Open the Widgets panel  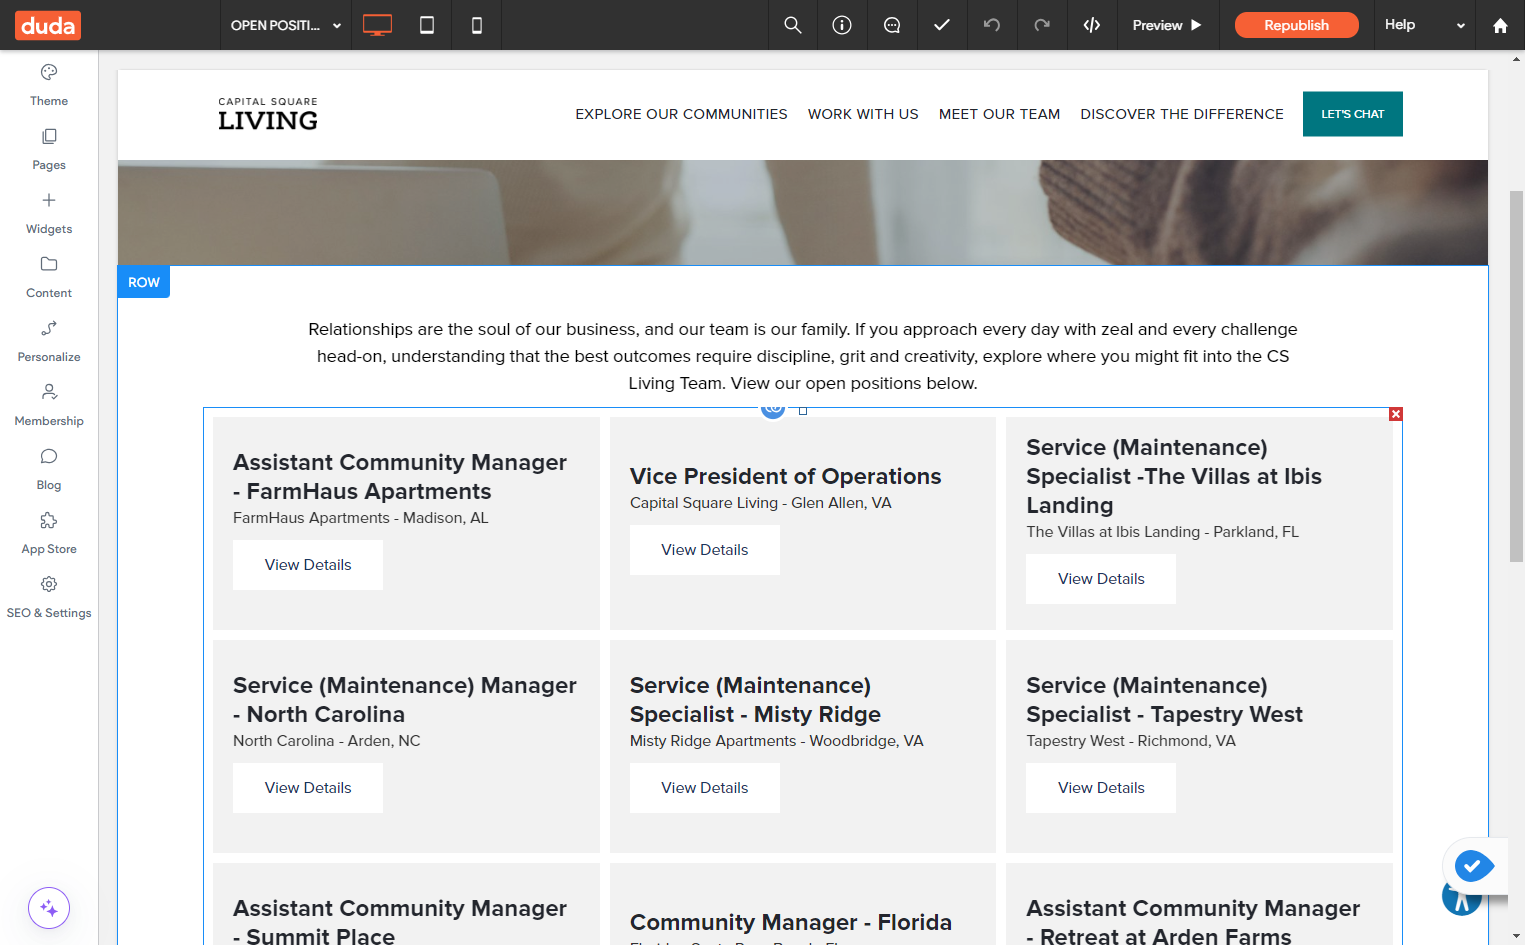(49, 213)
